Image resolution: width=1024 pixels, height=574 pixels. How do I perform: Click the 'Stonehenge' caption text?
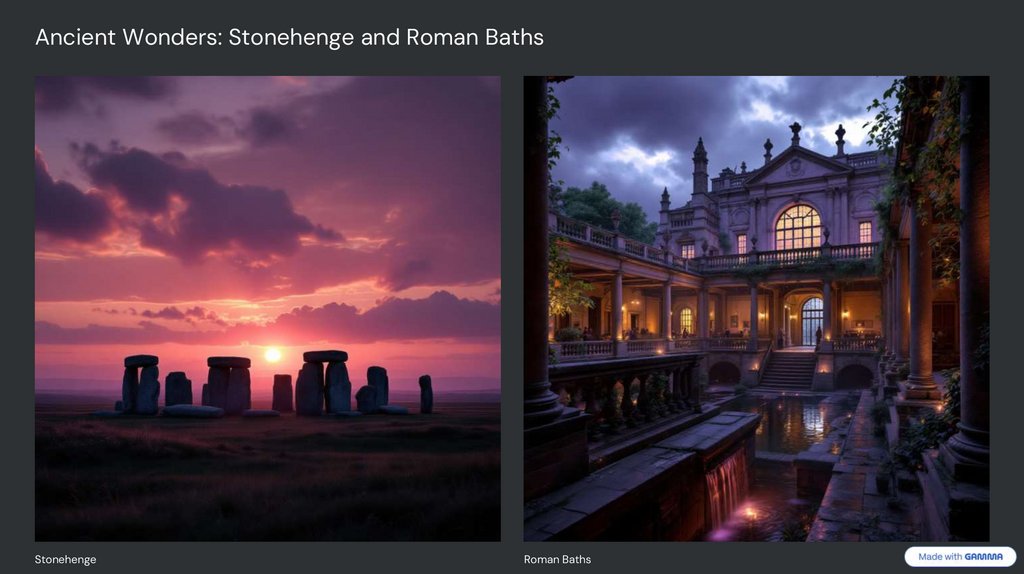click(65, 559)
